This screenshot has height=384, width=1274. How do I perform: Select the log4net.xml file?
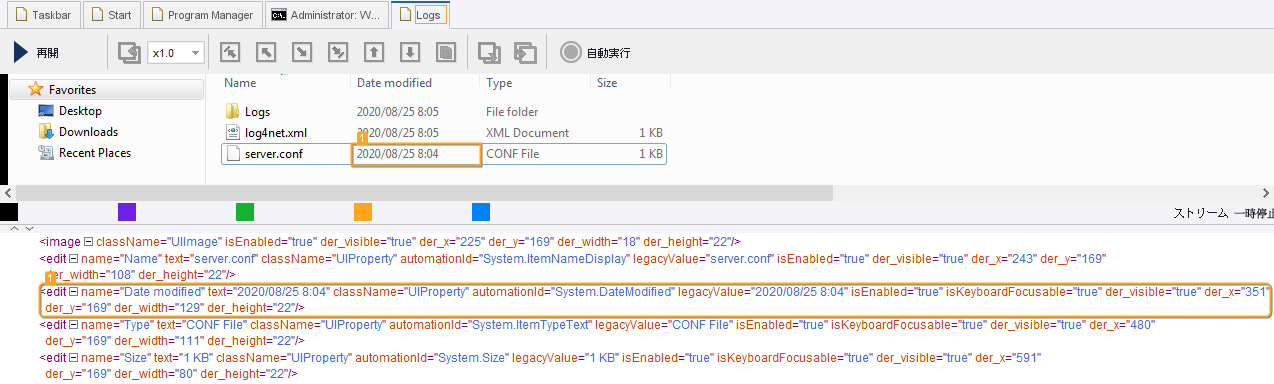[x=443, y=133]
